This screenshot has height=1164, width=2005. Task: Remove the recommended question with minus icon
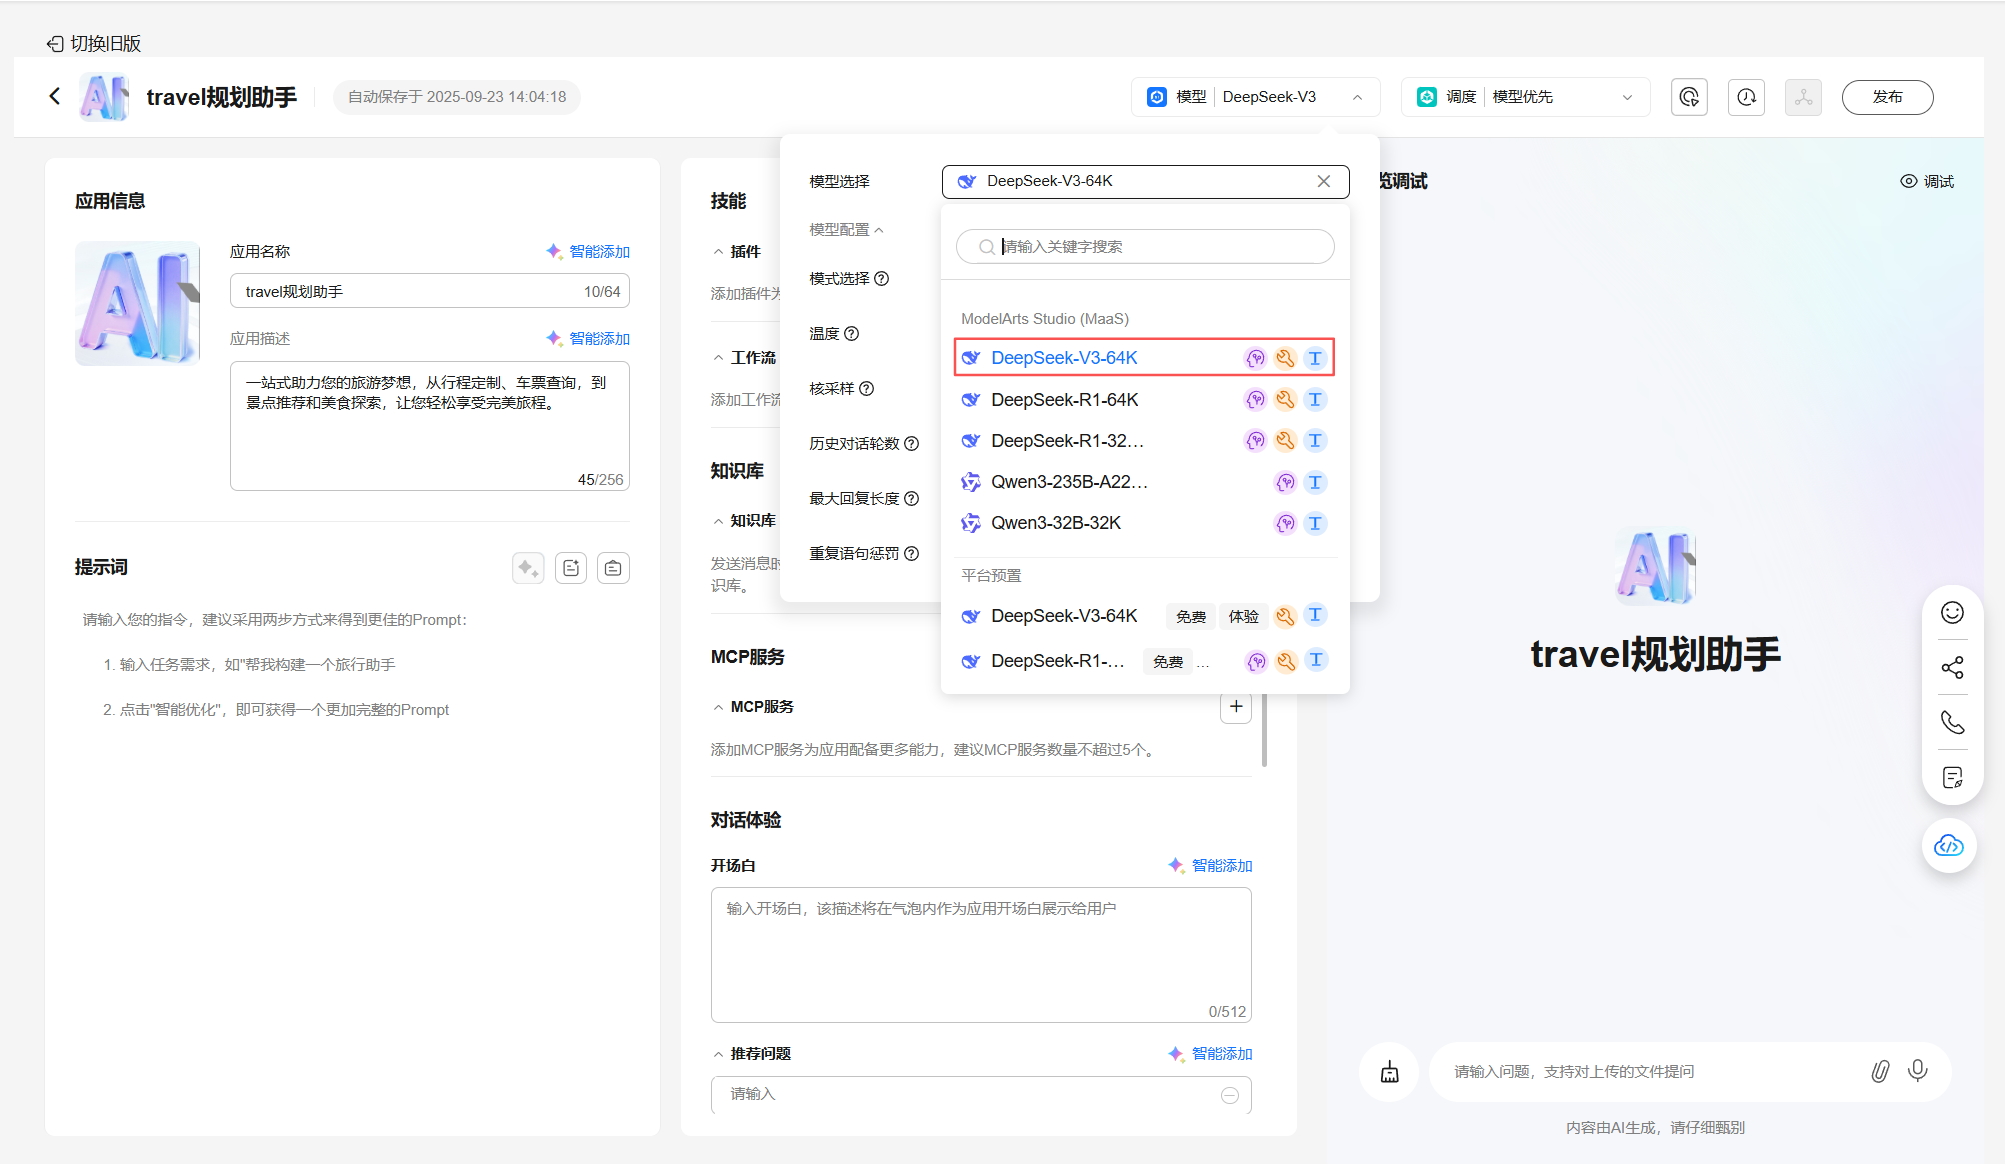tap(1230, 1095)
